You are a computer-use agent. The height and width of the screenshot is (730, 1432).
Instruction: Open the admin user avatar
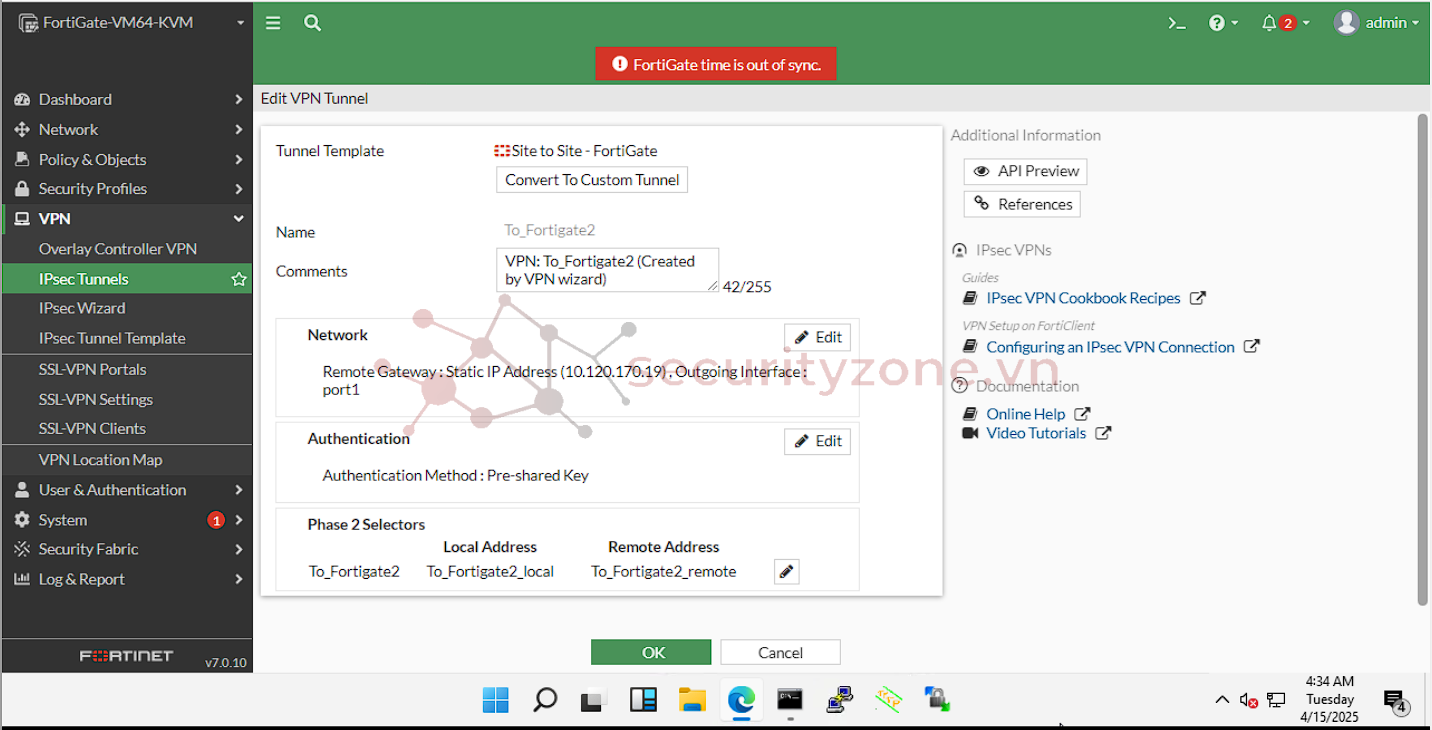[1346, 23]
